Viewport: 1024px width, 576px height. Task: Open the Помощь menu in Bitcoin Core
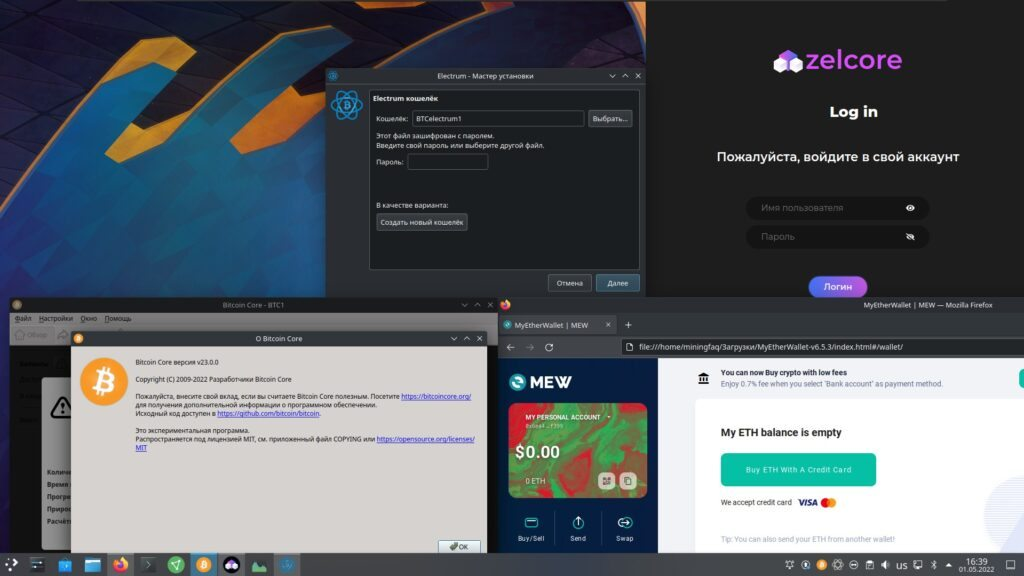tap(118, 319)
